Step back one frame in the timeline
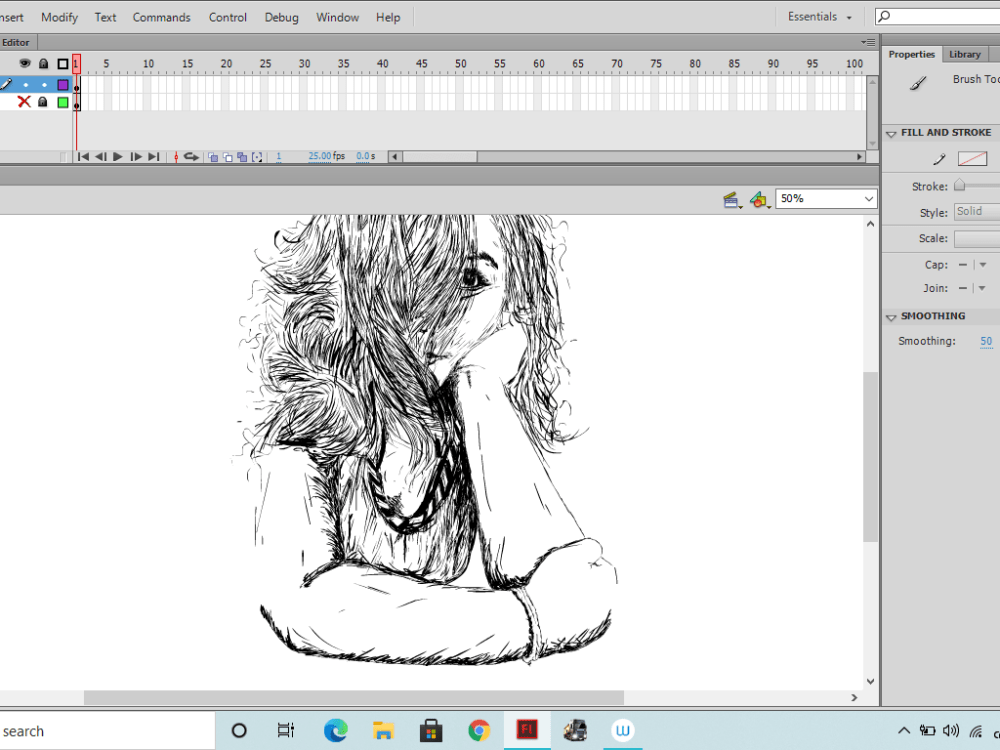 pyautogui.click(x=101, y=157)
